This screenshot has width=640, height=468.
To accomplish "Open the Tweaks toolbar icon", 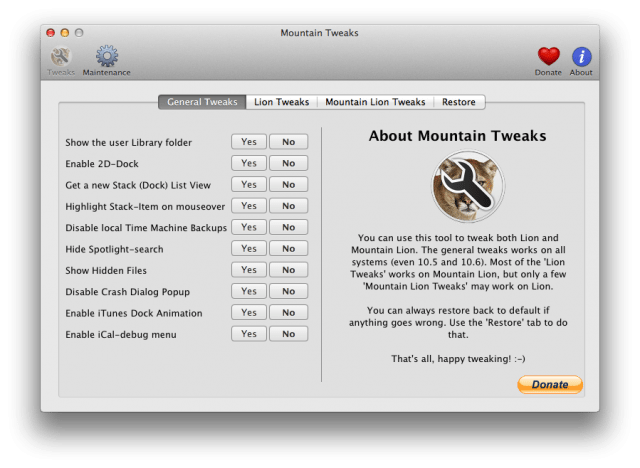I will coord(61,56).
